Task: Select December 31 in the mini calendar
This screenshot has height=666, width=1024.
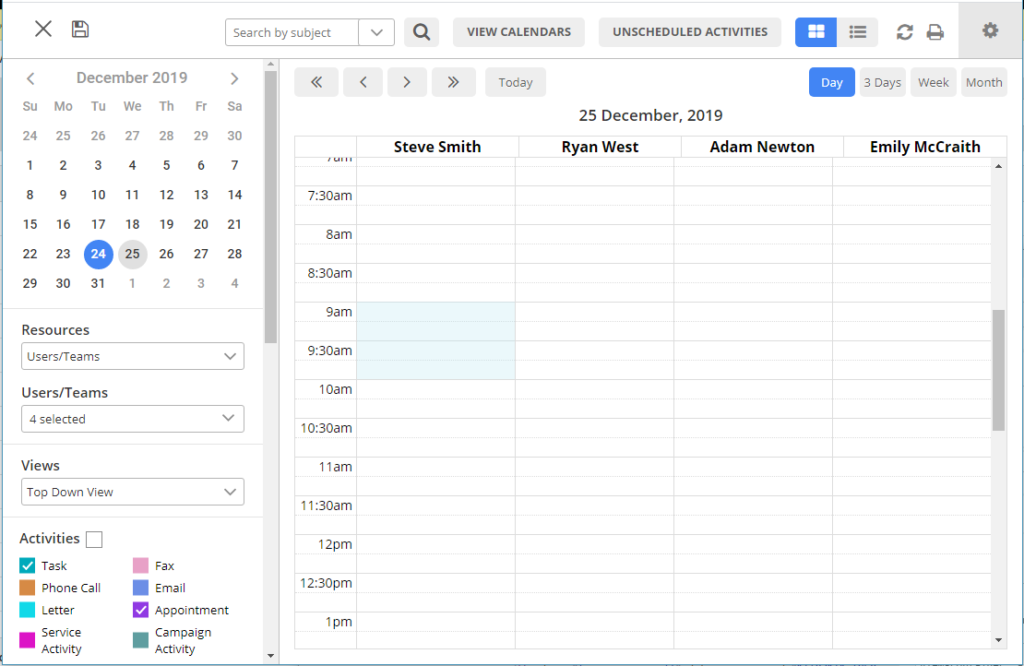Action: (98, 283)
